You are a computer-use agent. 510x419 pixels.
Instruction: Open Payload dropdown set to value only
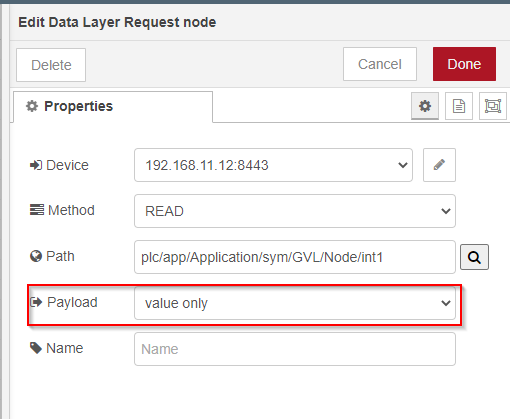click(x=295, y=303)
